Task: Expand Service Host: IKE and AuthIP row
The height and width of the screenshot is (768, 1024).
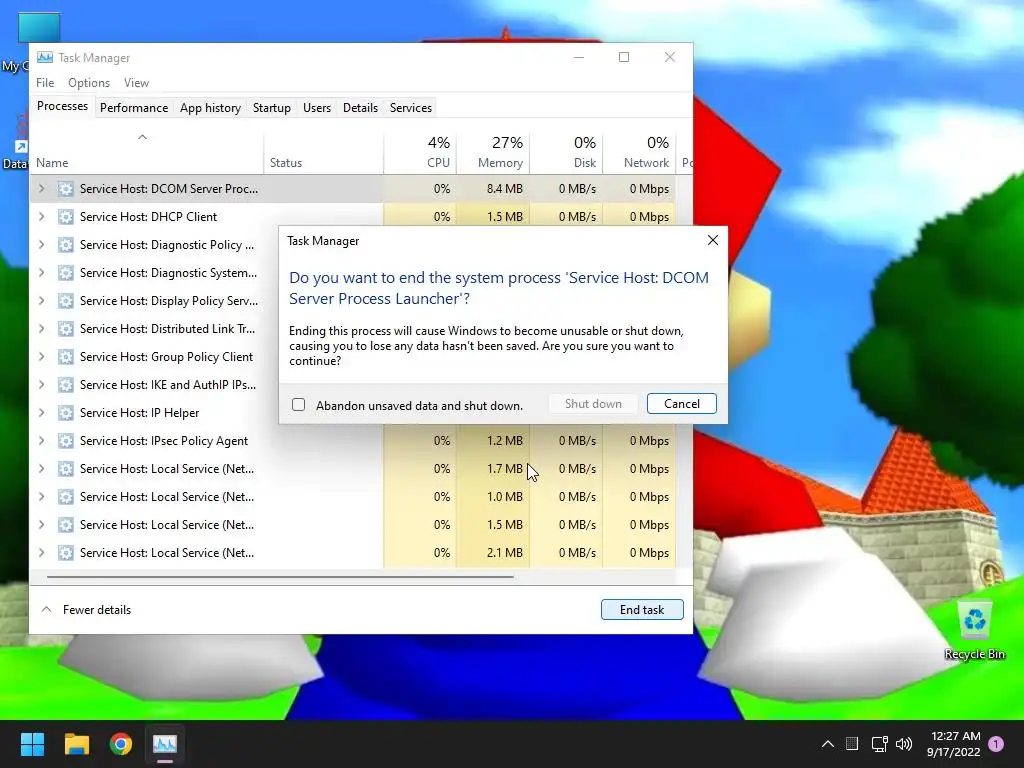Action: click(42, 385)
